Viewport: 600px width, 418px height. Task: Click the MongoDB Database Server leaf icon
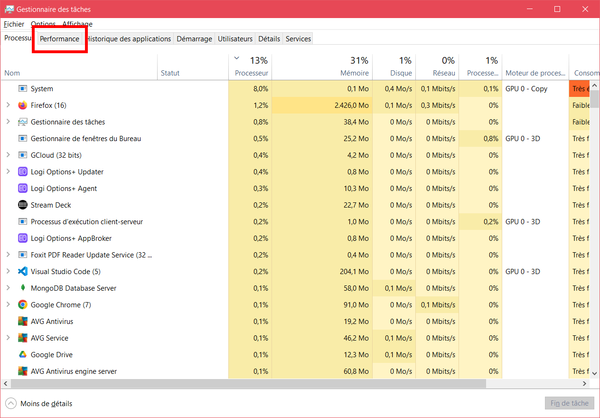[23, 288]
